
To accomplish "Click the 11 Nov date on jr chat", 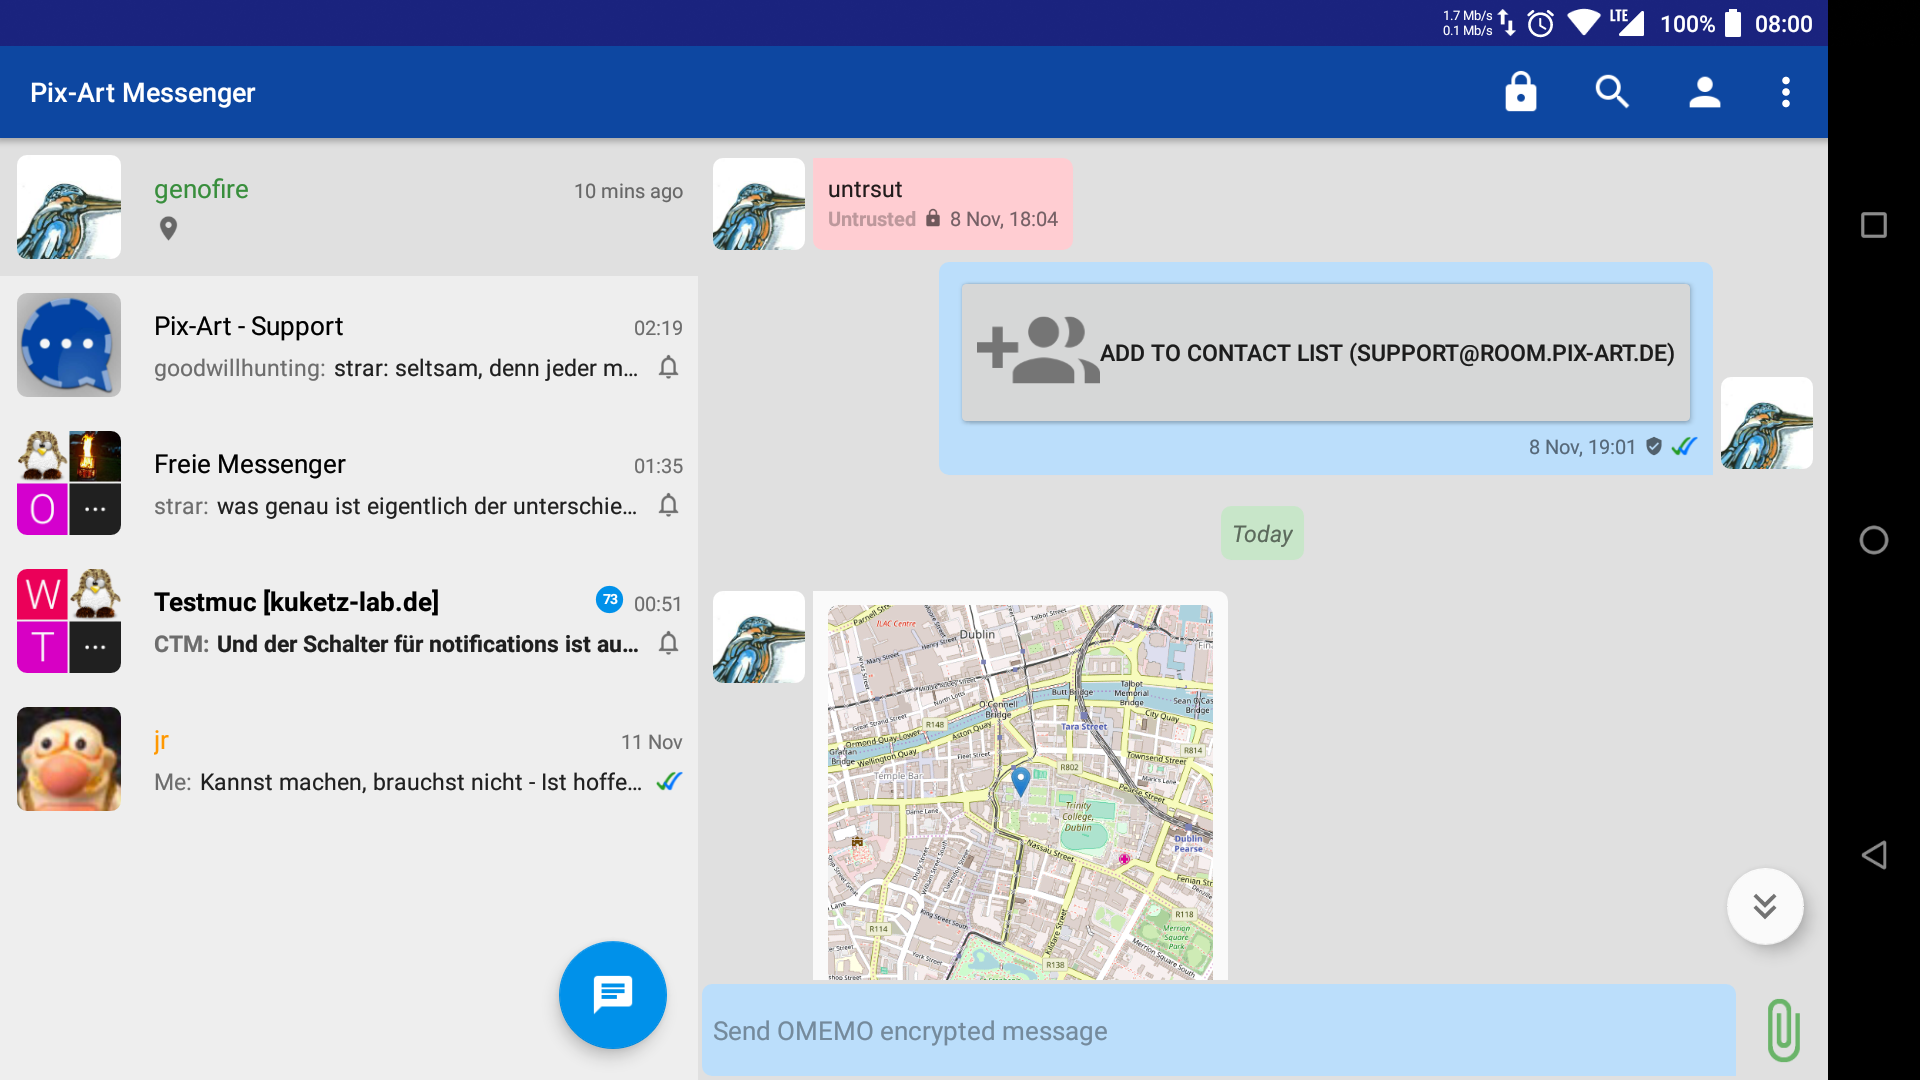I will (651, 742).
